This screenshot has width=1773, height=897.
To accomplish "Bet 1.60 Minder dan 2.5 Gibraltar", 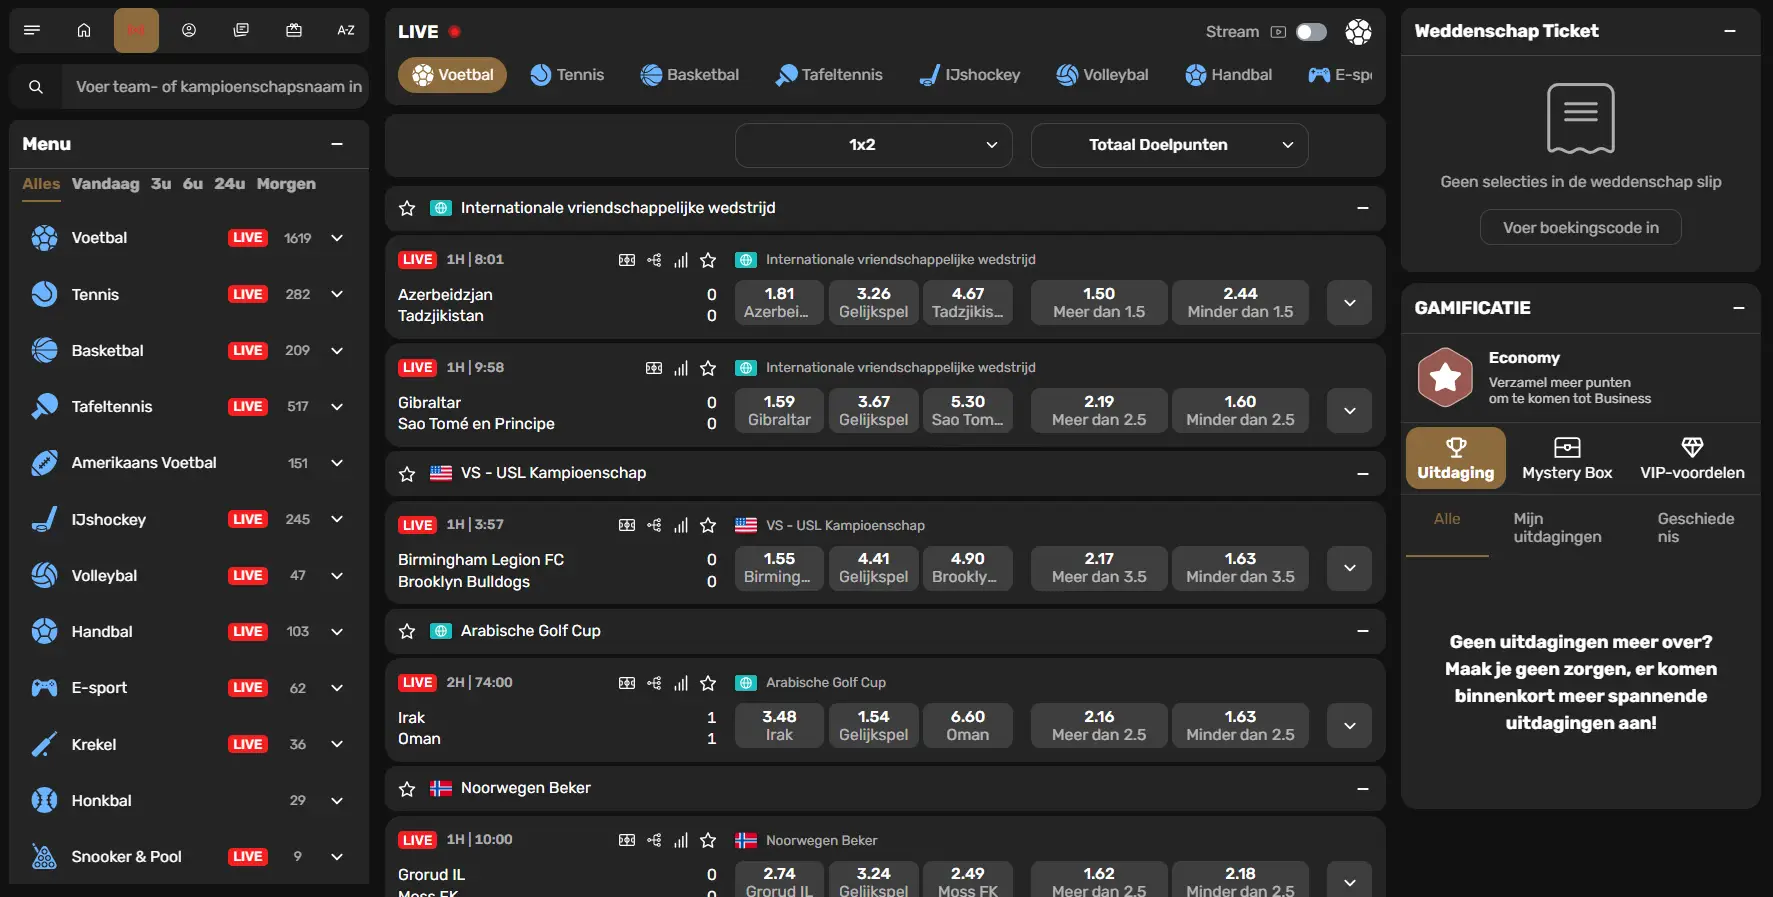I will (1240, 410).
